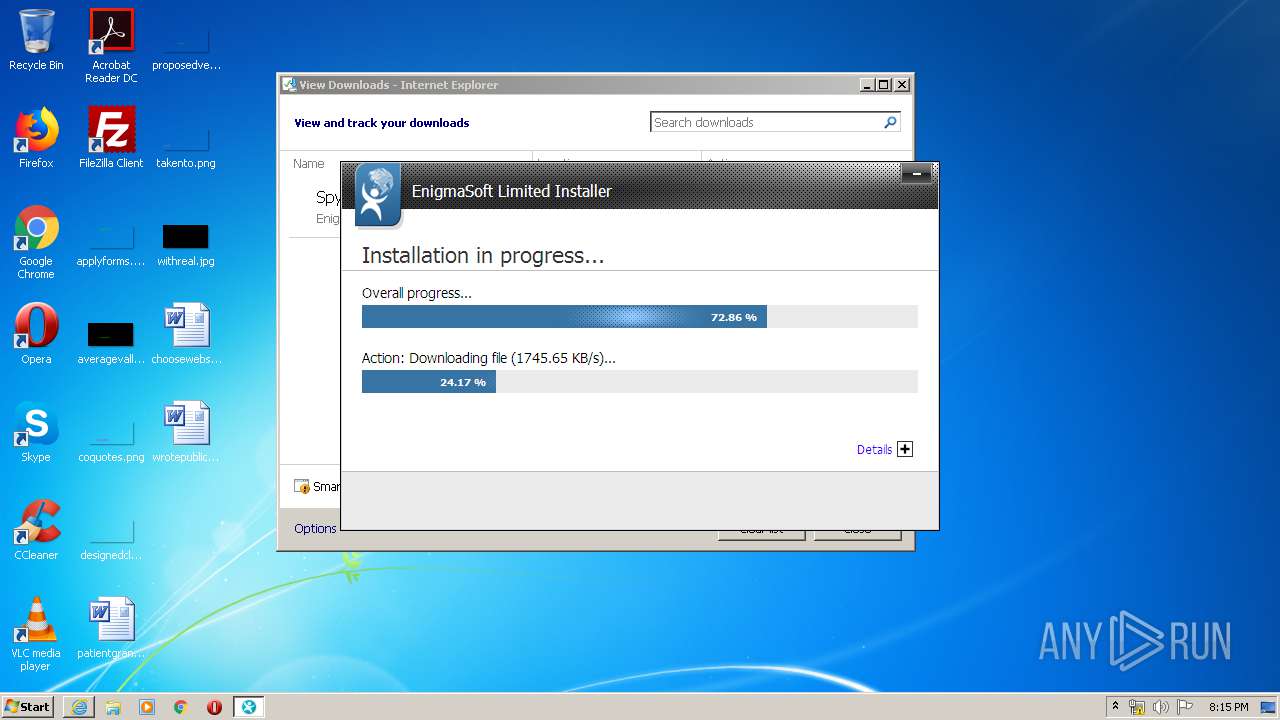Launch Firefox from the desktop
The height and width of the screenshot is (720, 1280).
(x=36, y=138)
